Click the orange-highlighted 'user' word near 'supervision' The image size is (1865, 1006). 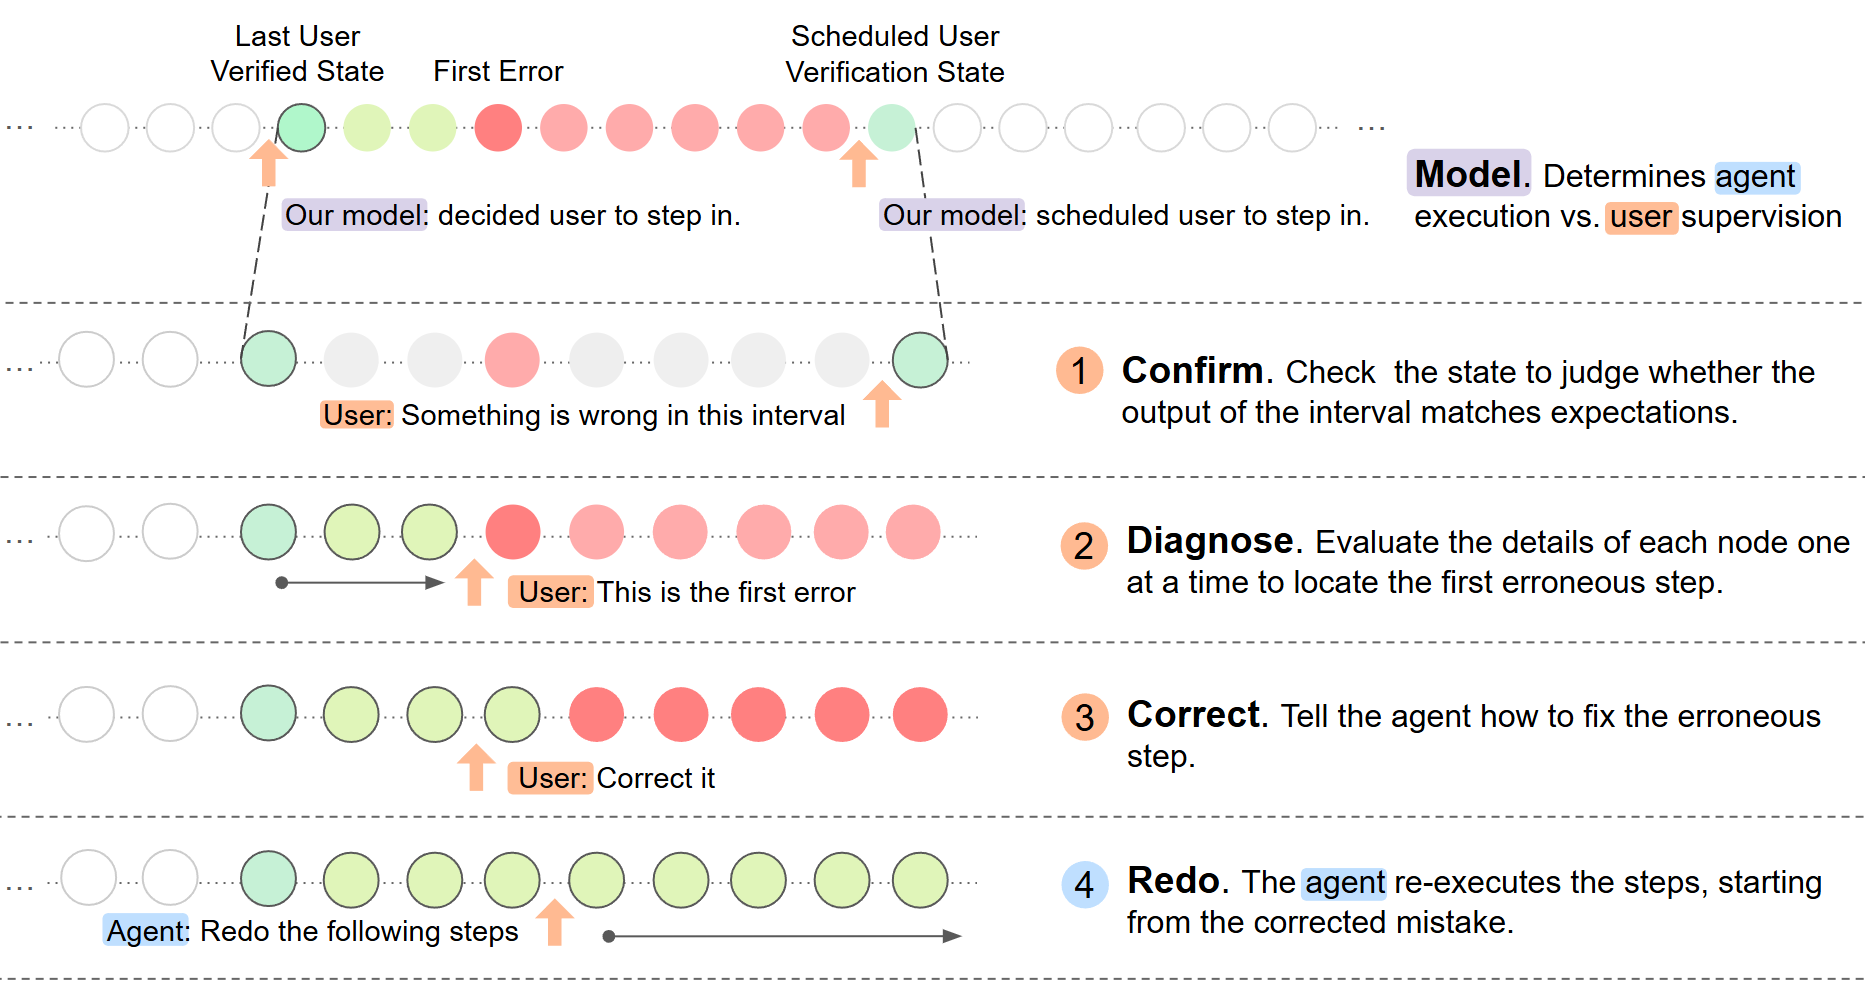click(1641, 217)
